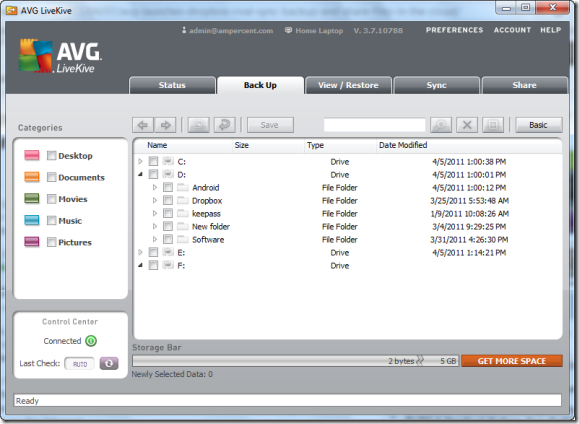Image resolution: width=579 pixels, height=424 pixels.
Task: Open the View / Restore tab
Action: [x=348, y=85]
